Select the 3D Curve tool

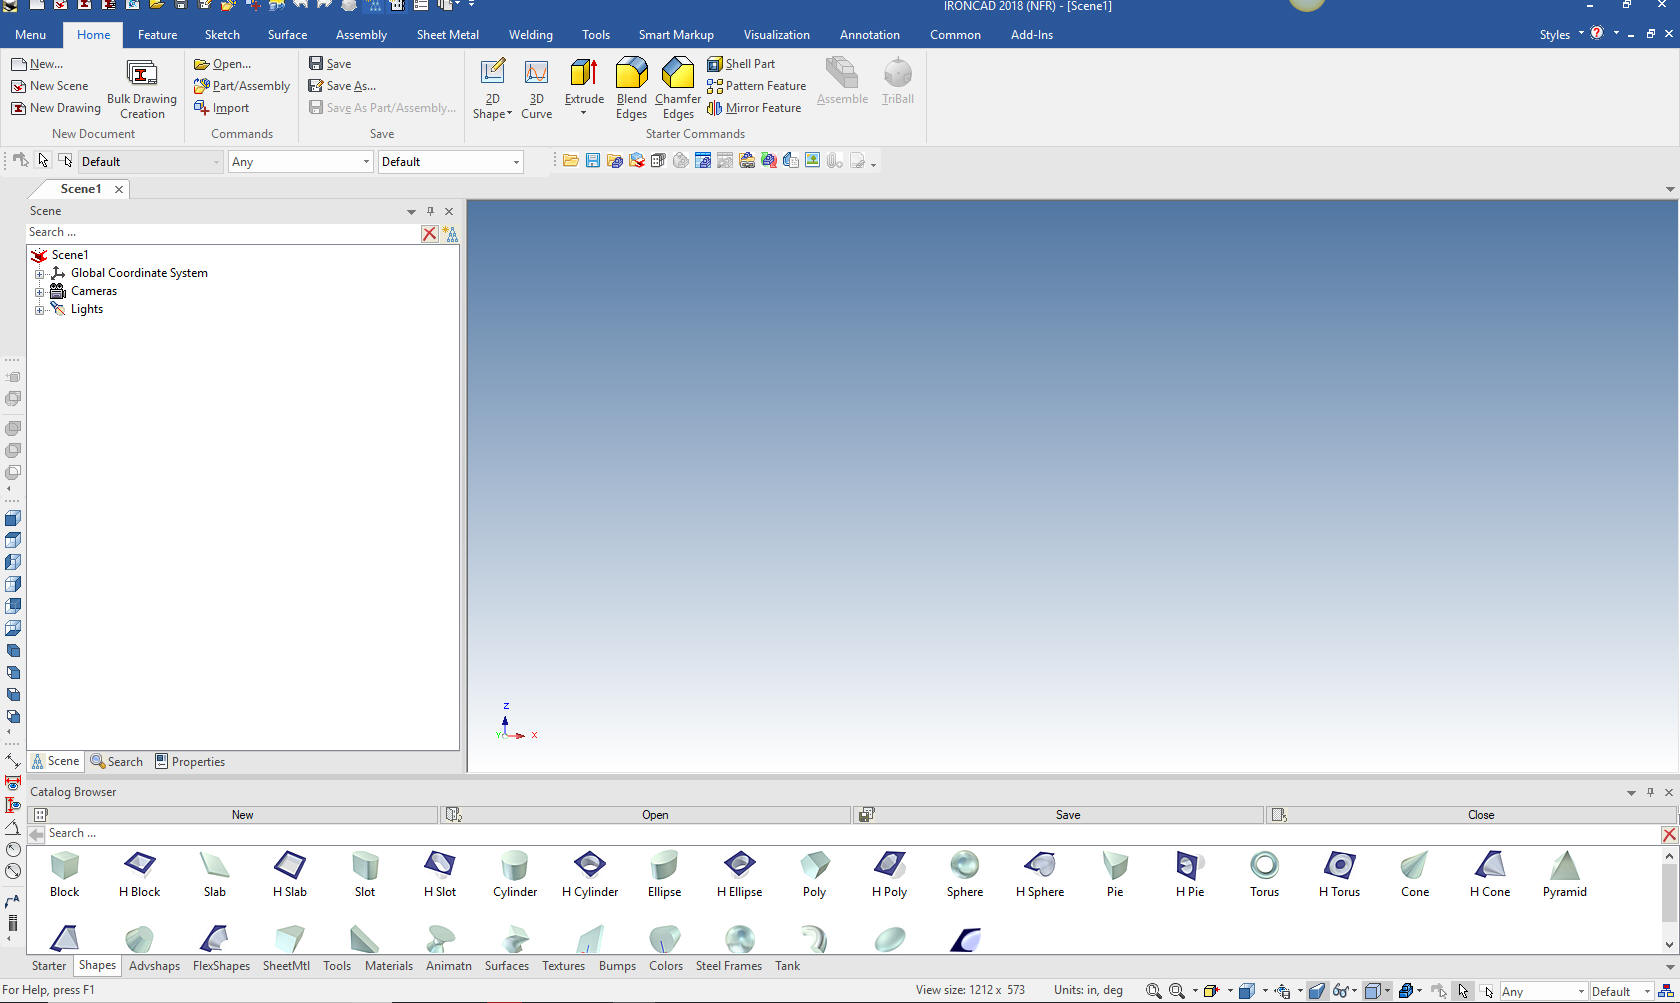[537, 88]
